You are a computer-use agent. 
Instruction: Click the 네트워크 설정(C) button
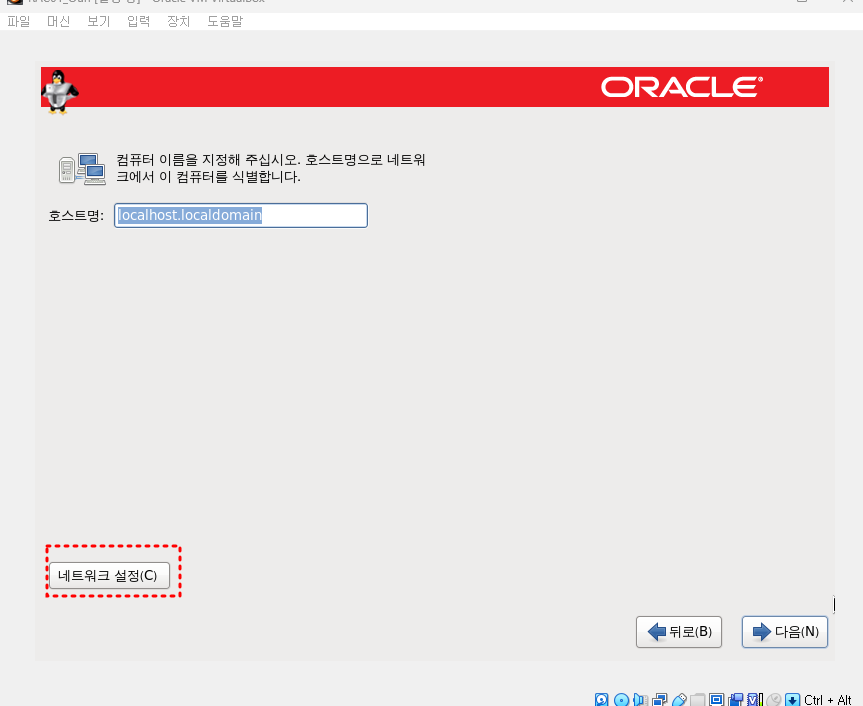110,576
